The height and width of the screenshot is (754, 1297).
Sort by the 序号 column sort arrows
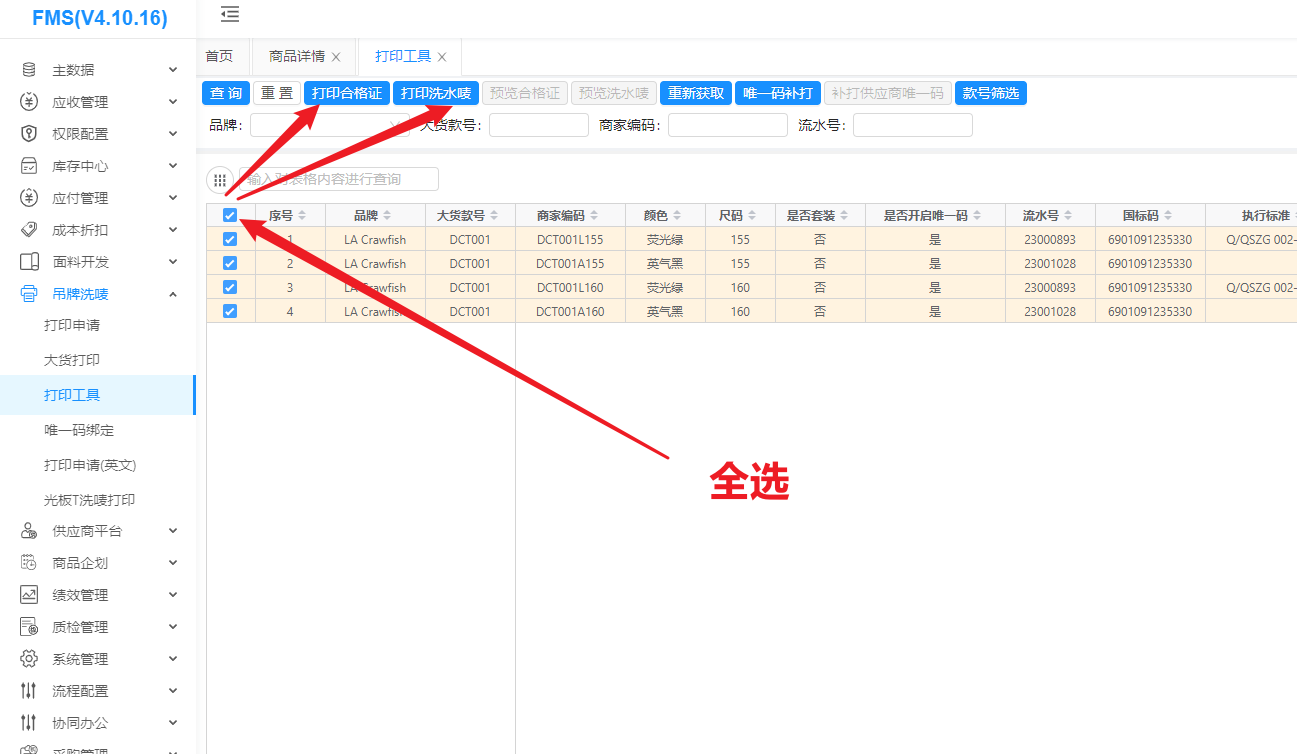tap(302, 216)
